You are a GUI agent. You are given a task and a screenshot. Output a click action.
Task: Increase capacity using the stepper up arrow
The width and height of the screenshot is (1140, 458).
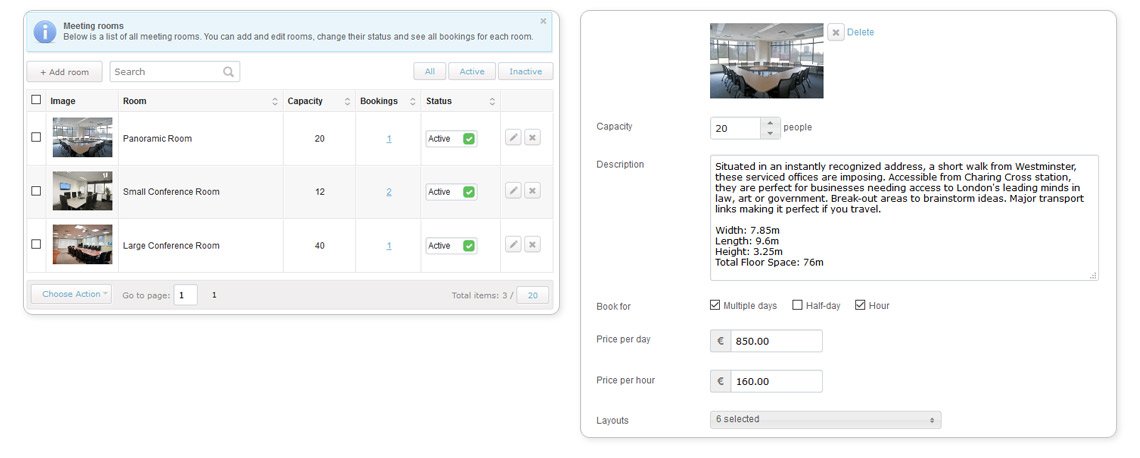click(771, 123)
